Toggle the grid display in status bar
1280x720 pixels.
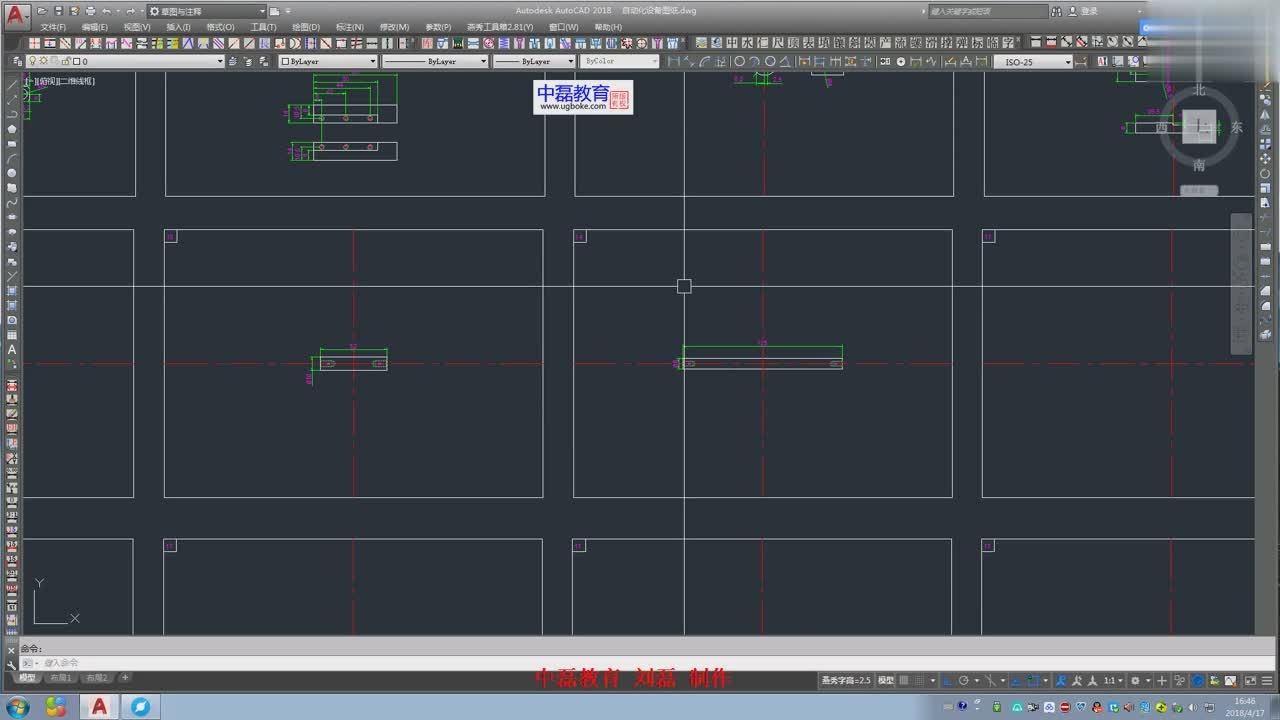point(906,680)
